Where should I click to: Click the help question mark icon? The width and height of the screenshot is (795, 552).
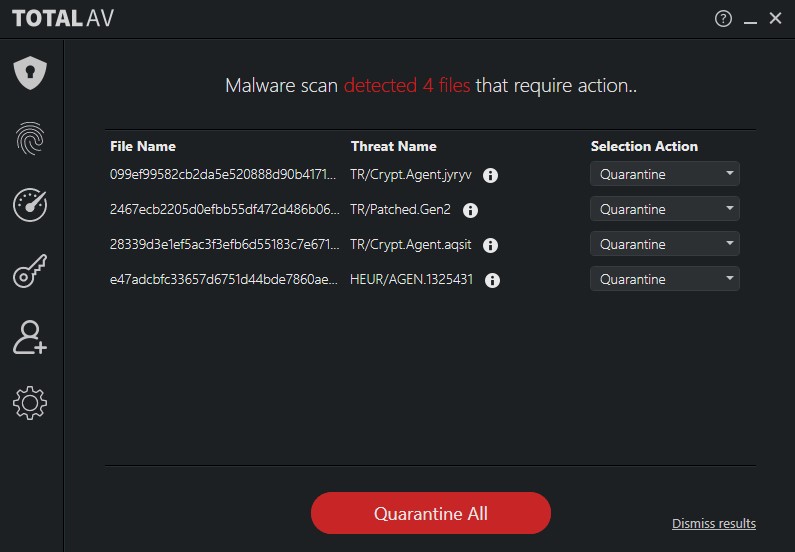(x=723, y=19)
